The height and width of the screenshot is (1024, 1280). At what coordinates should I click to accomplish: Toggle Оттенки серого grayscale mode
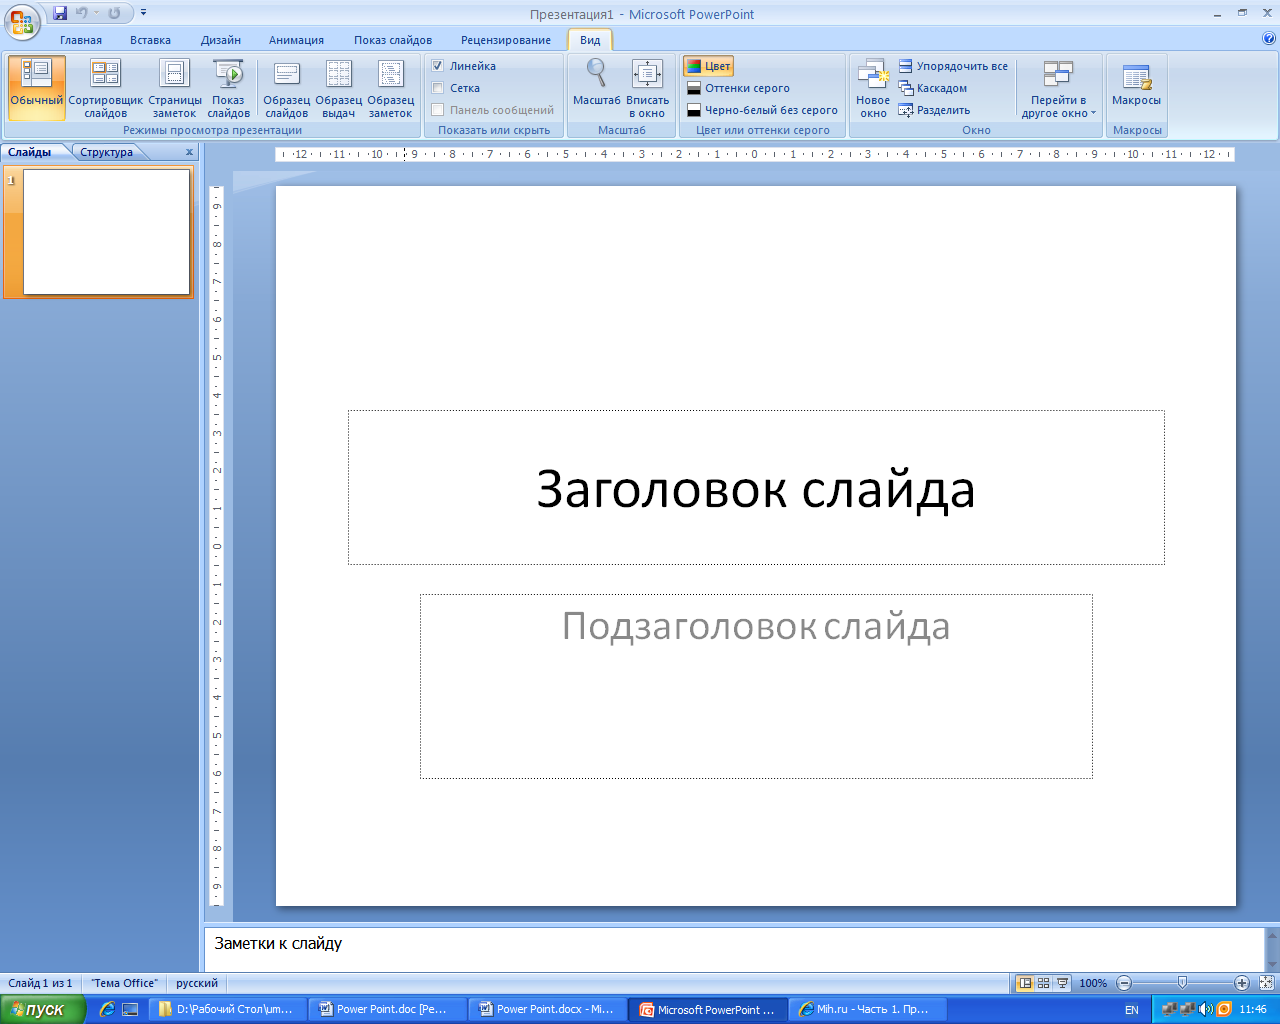tap(738, 88)
